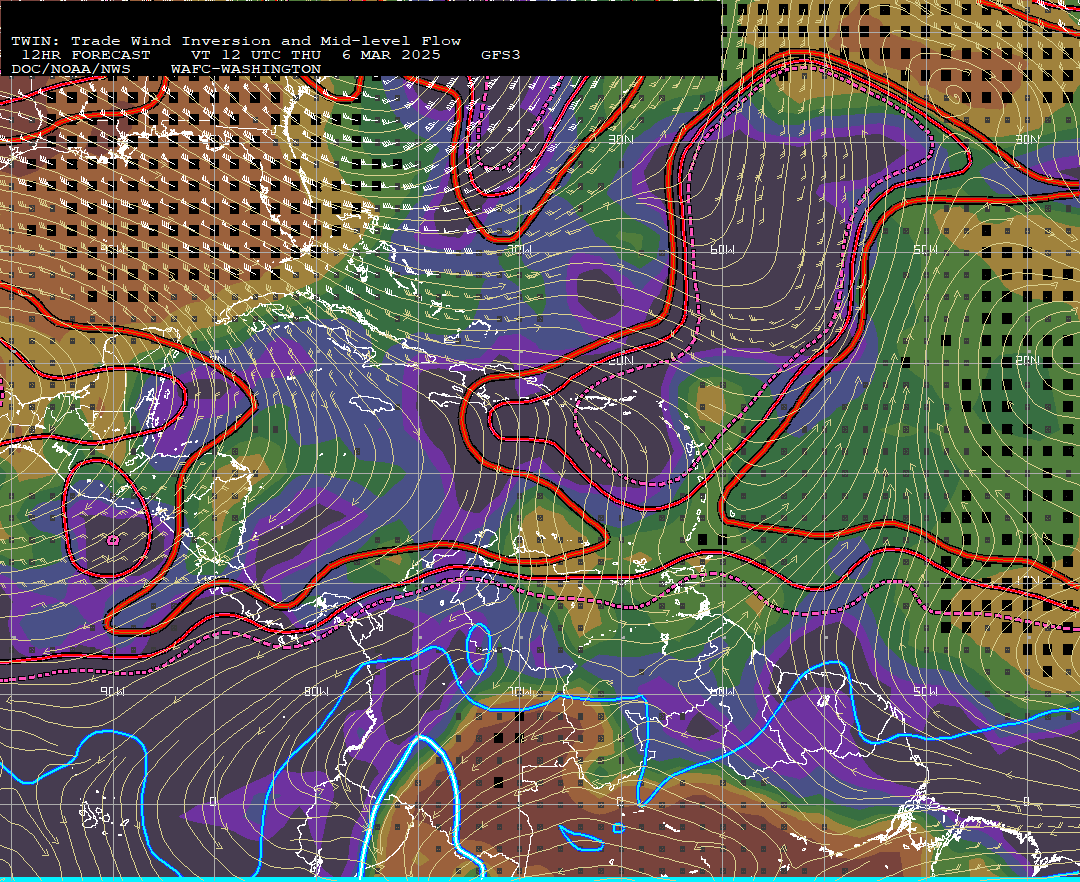
Task: Click the '80W' longitude label
Action: click(316, 691)
